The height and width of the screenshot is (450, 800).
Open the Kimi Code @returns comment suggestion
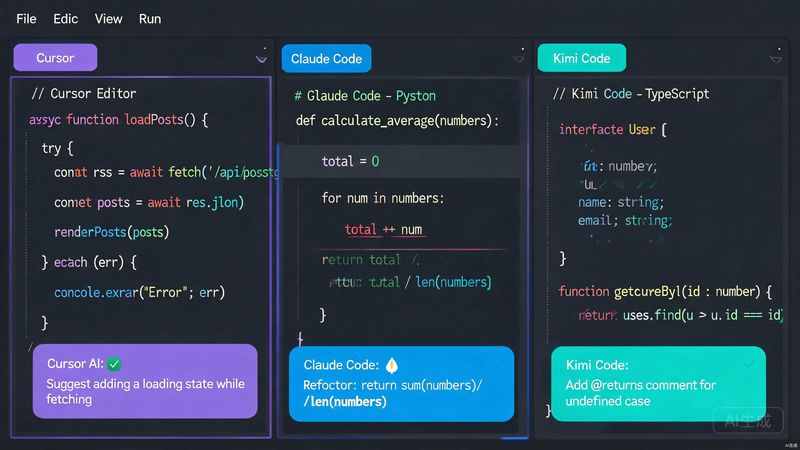click(x=658, y=384)
